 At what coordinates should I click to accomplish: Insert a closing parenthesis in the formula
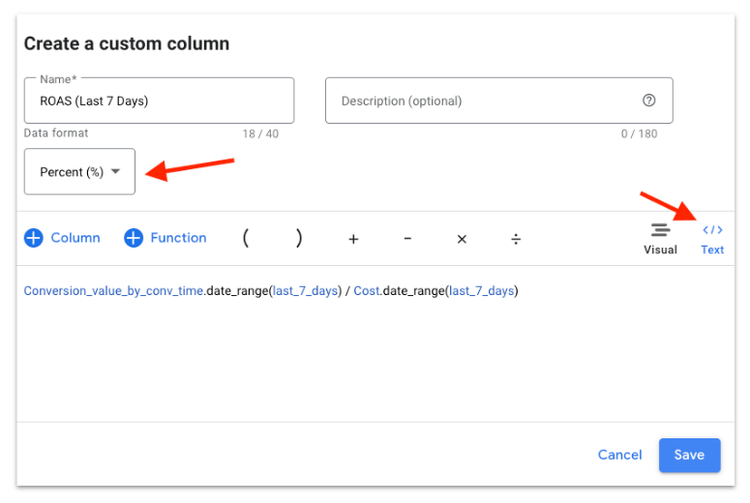pyautogui.click(x=299, y=238)
